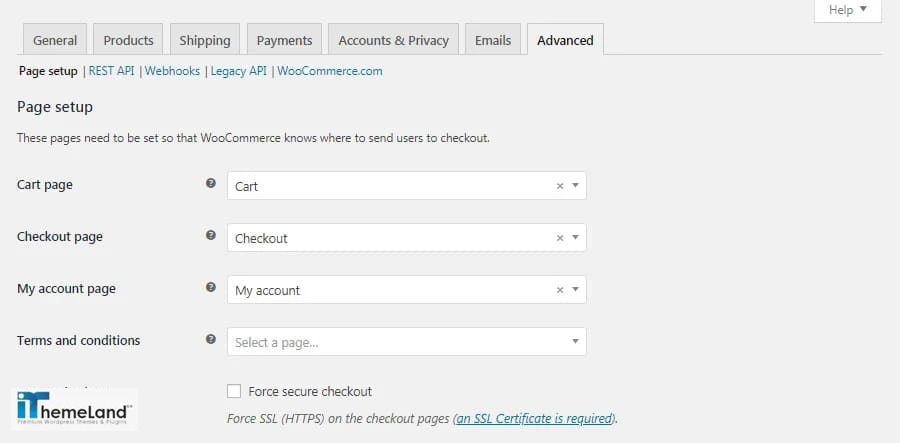Expand the Help panel button

848,10
